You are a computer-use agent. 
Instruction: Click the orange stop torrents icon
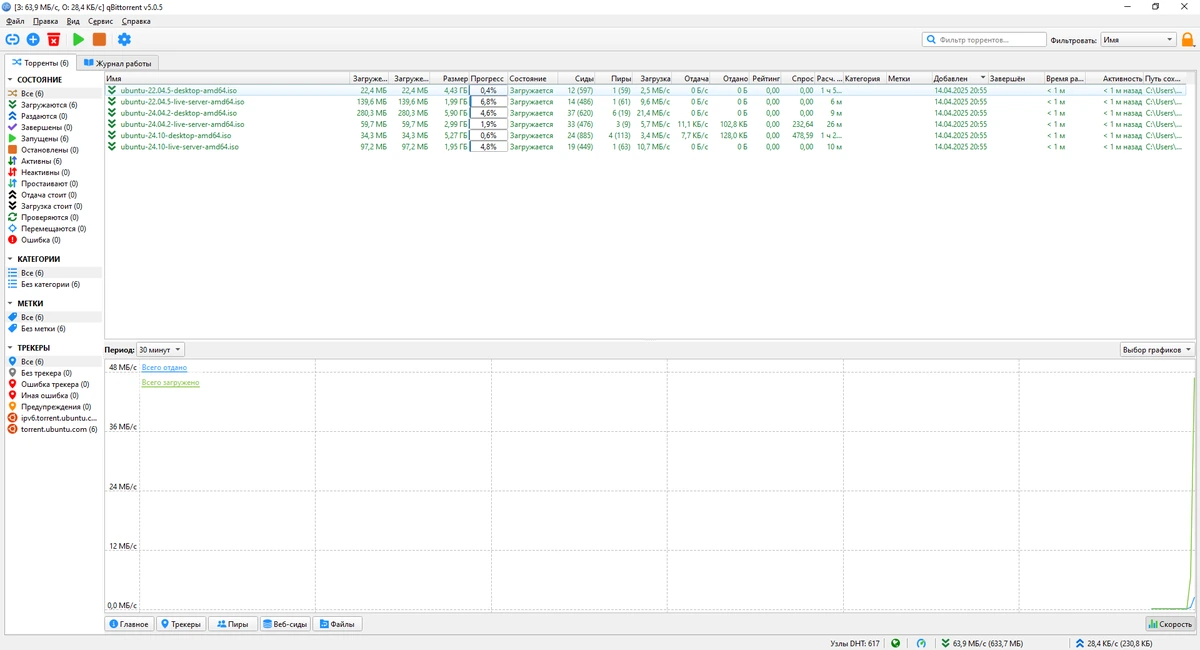point(99,39)
